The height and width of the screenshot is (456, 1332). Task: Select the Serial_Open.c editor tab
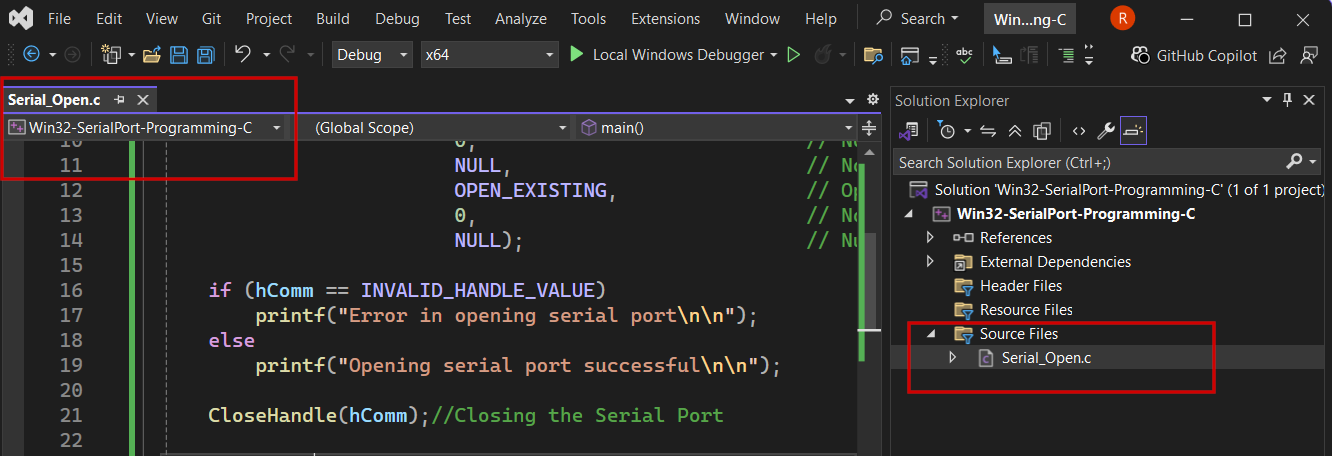54,100
